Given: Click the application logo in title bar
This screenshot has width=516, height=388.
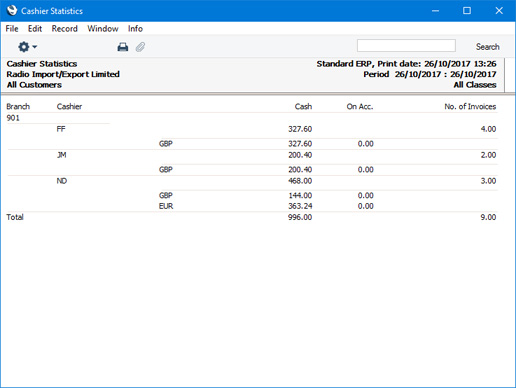Looking at the screenshot, I should pos(12,11).
